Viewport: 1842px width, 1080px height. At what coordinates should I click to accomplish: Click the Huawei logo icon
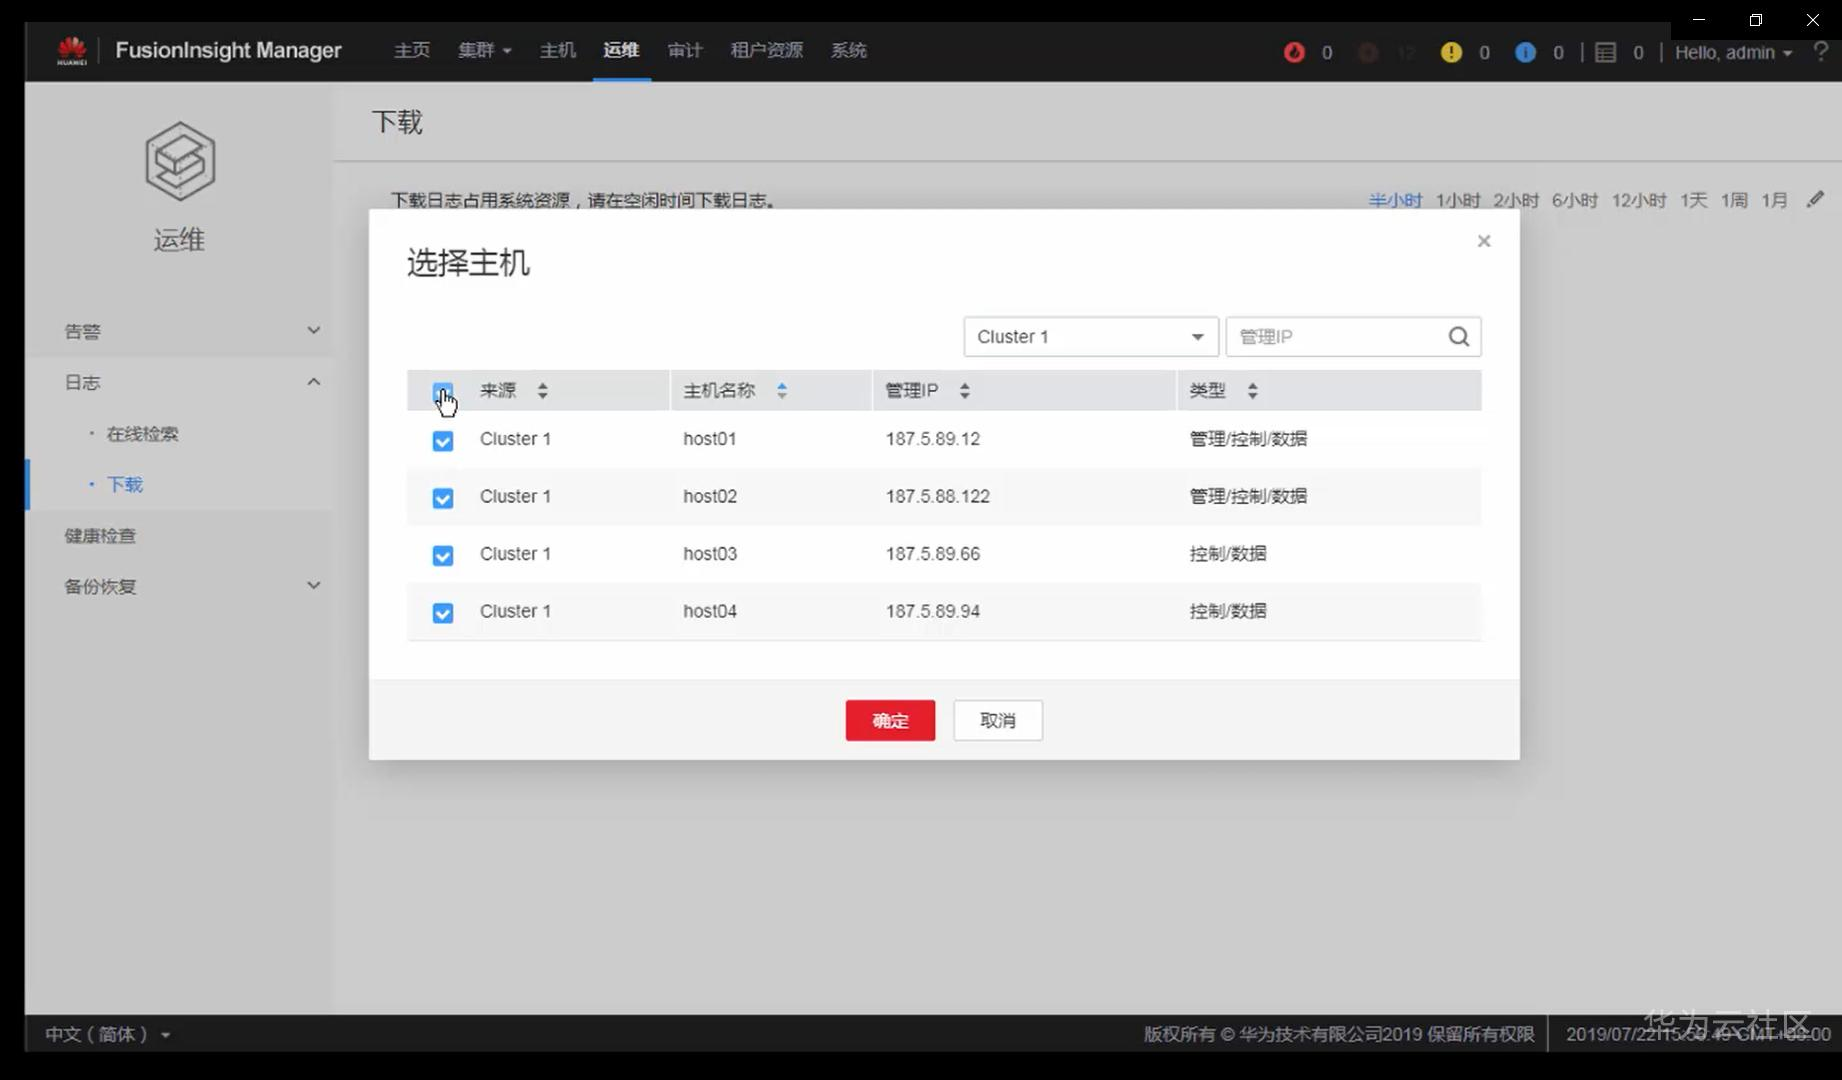click(x=72, y=50)
